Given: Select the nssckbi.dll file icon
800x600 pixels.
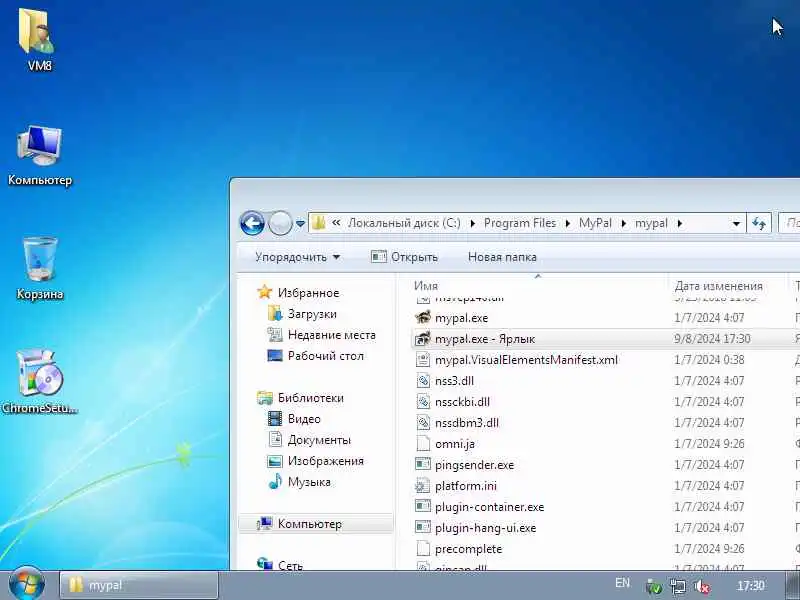Looking at the screenshot, I should pyautogui.click(x=423, y=402).
